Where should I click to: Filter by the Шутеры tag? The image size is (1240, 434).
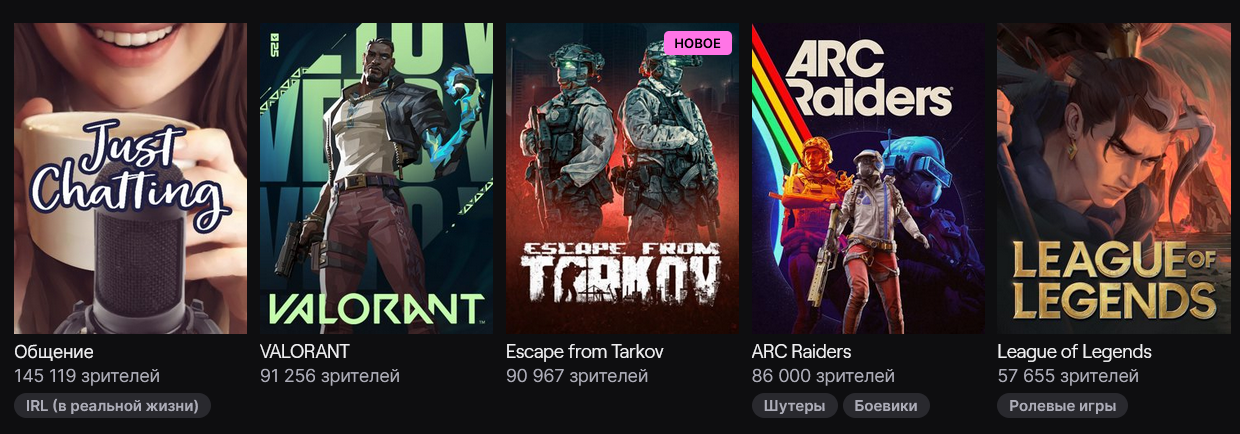click(794, 405)
